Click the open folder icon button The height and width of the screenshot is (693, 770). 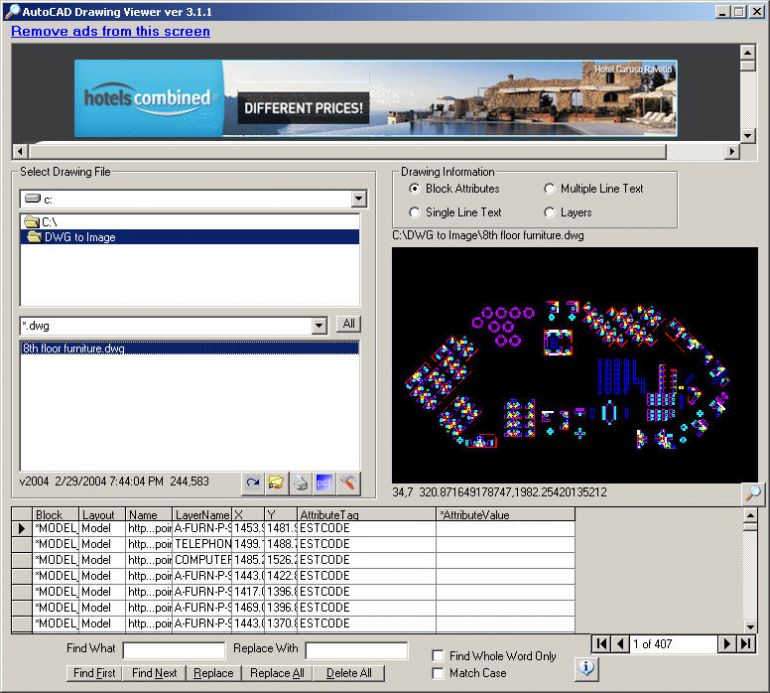276,483
